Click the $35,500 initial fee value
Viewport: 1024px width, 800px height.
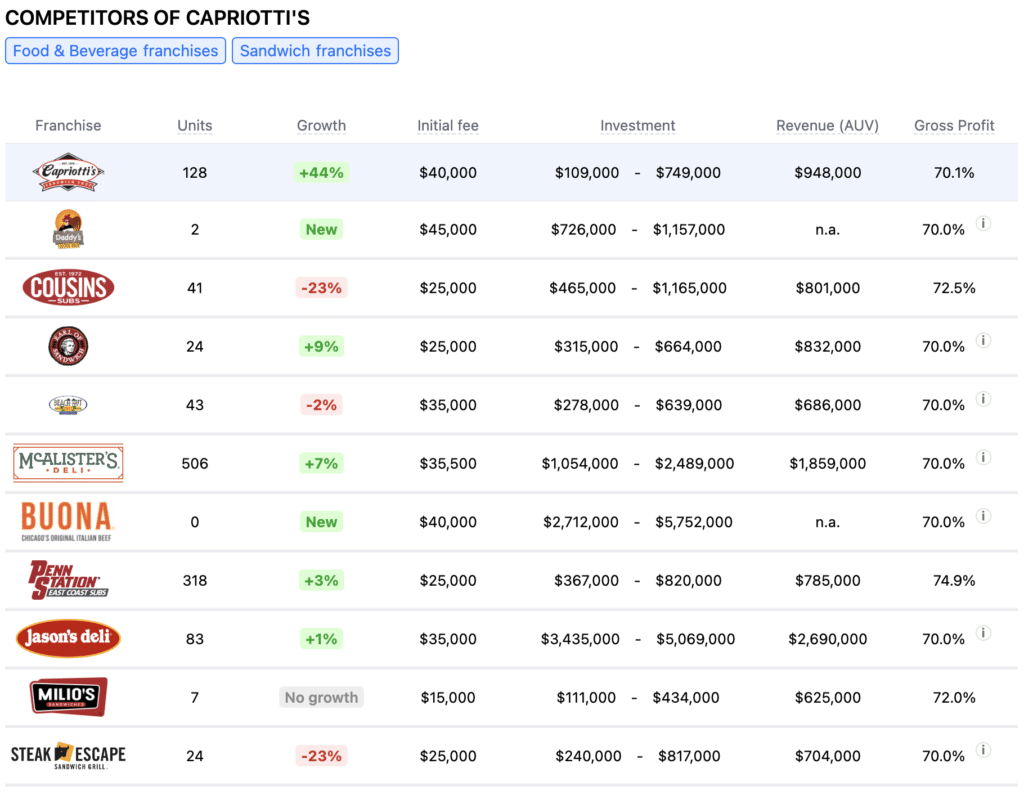448,463
